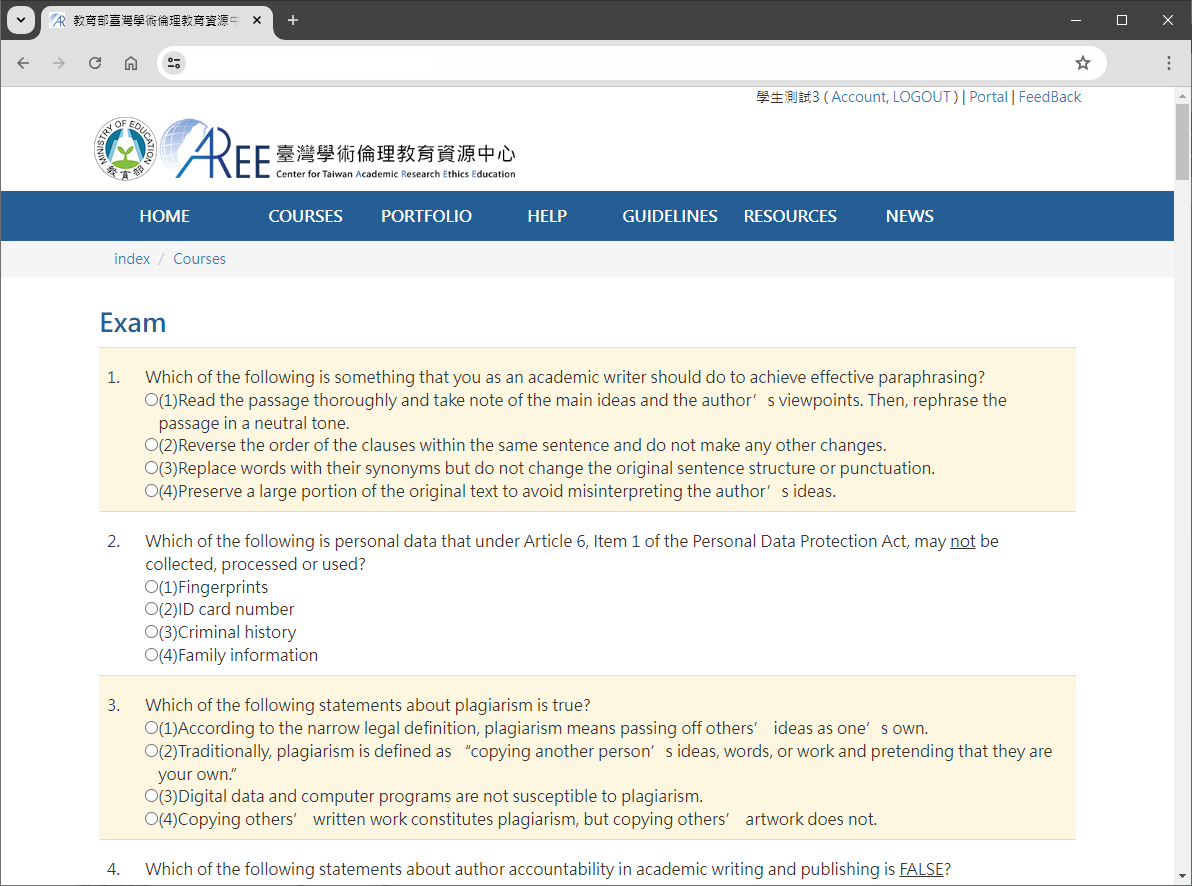Click the Account link
Viewport: 1192px width, 886px height.
click(x=858, y=97)
